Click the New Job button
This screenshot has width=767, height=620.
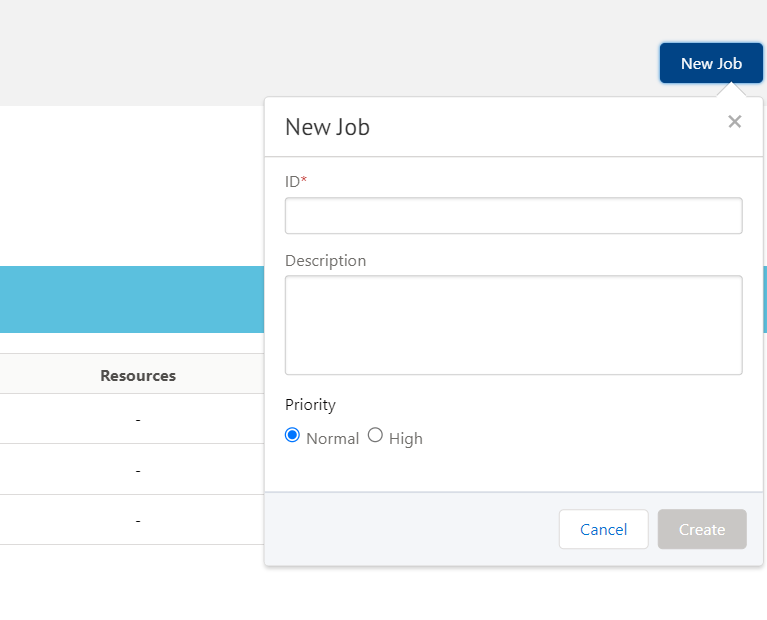tap(711, 63)
